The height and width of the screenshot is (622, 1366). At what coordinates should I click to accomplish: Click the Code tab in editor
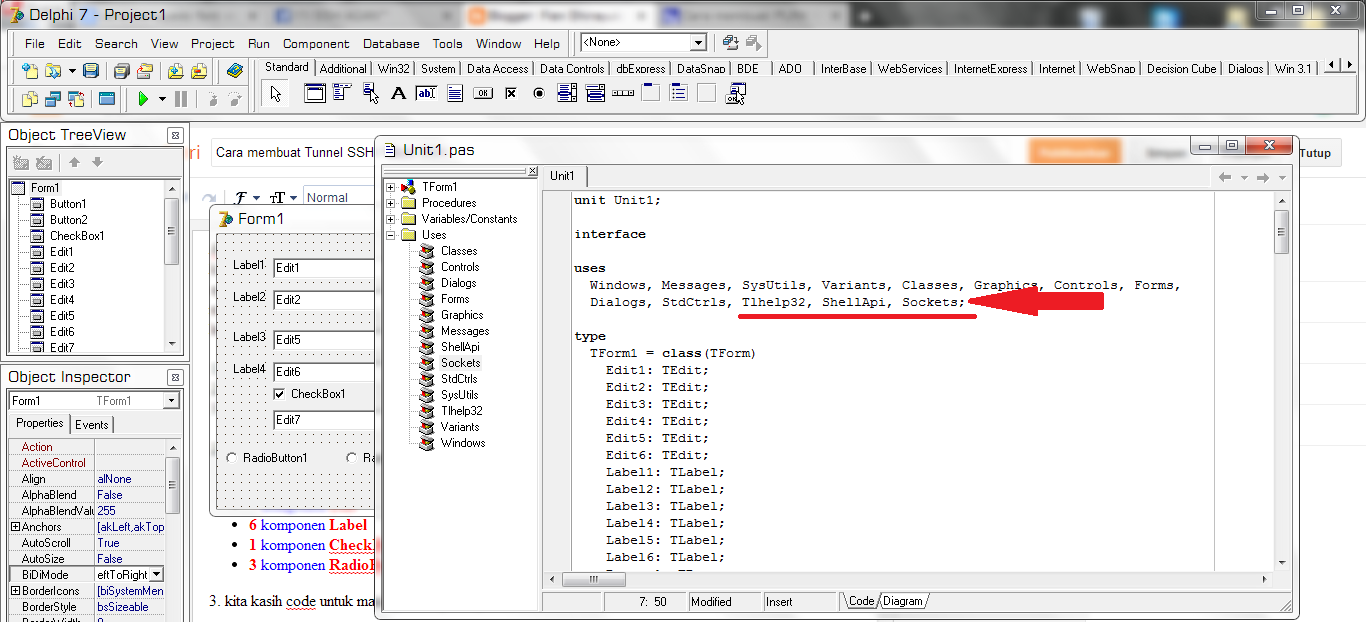click(x=861, y=601)
